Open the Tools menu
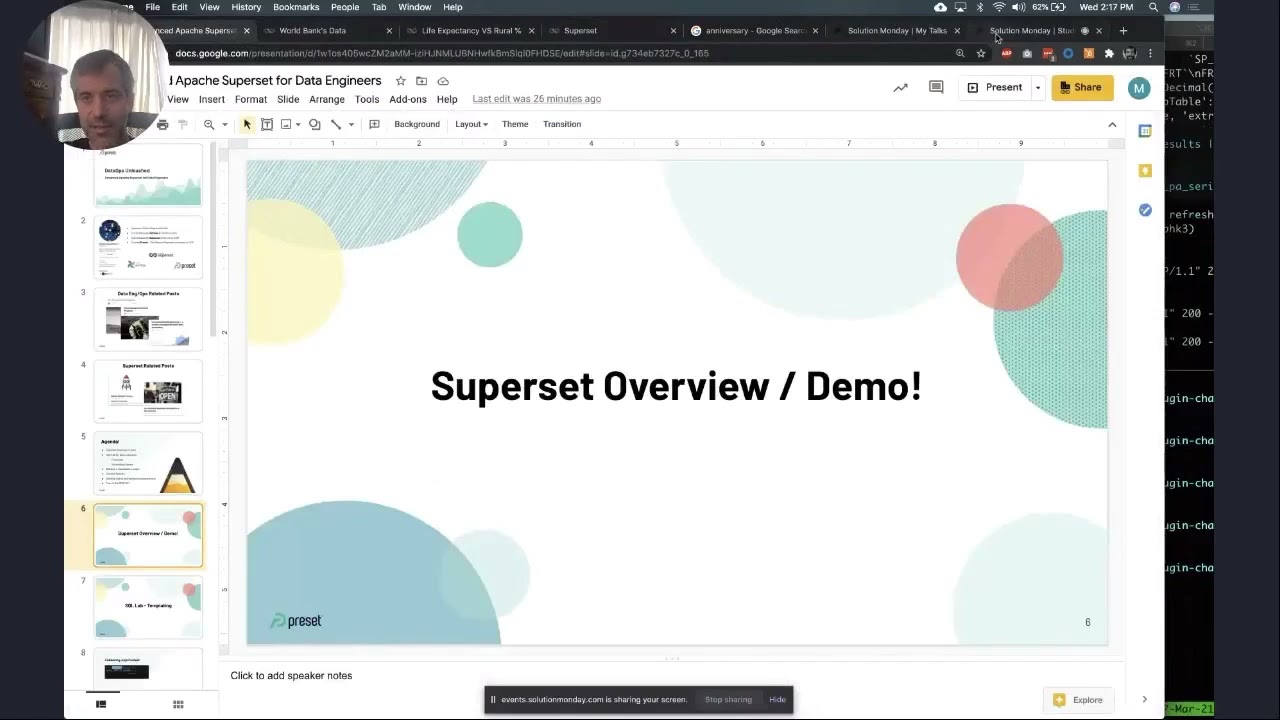 tap(367, 99)
